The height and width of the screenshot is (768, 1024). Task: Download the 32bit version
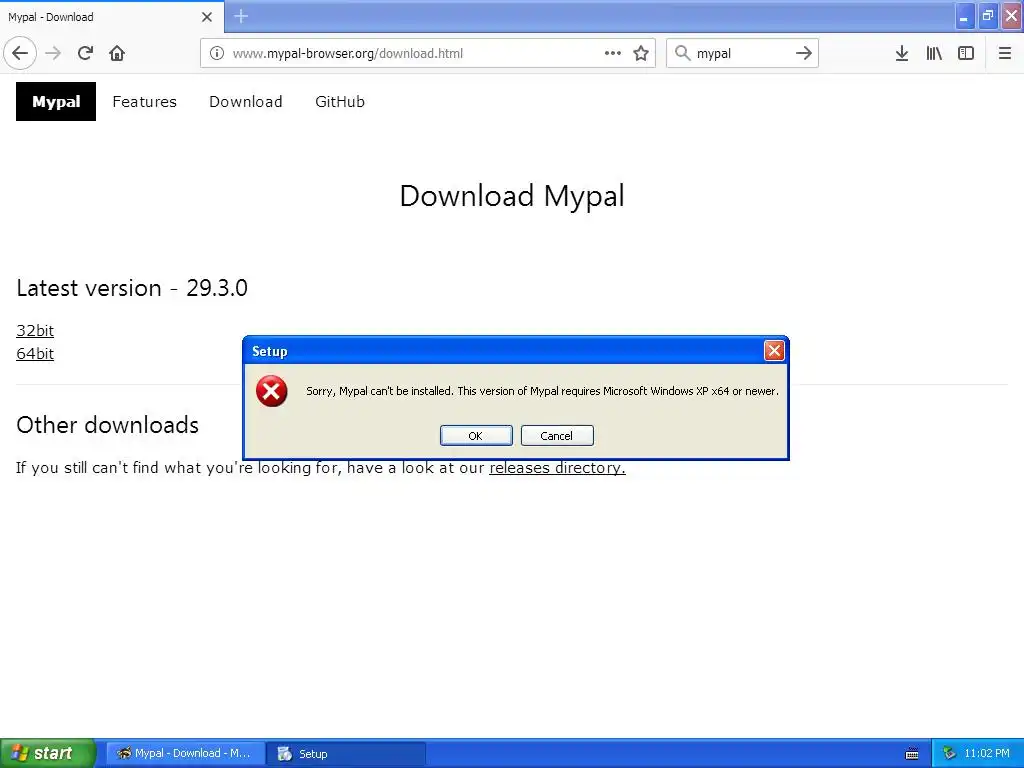35,330
